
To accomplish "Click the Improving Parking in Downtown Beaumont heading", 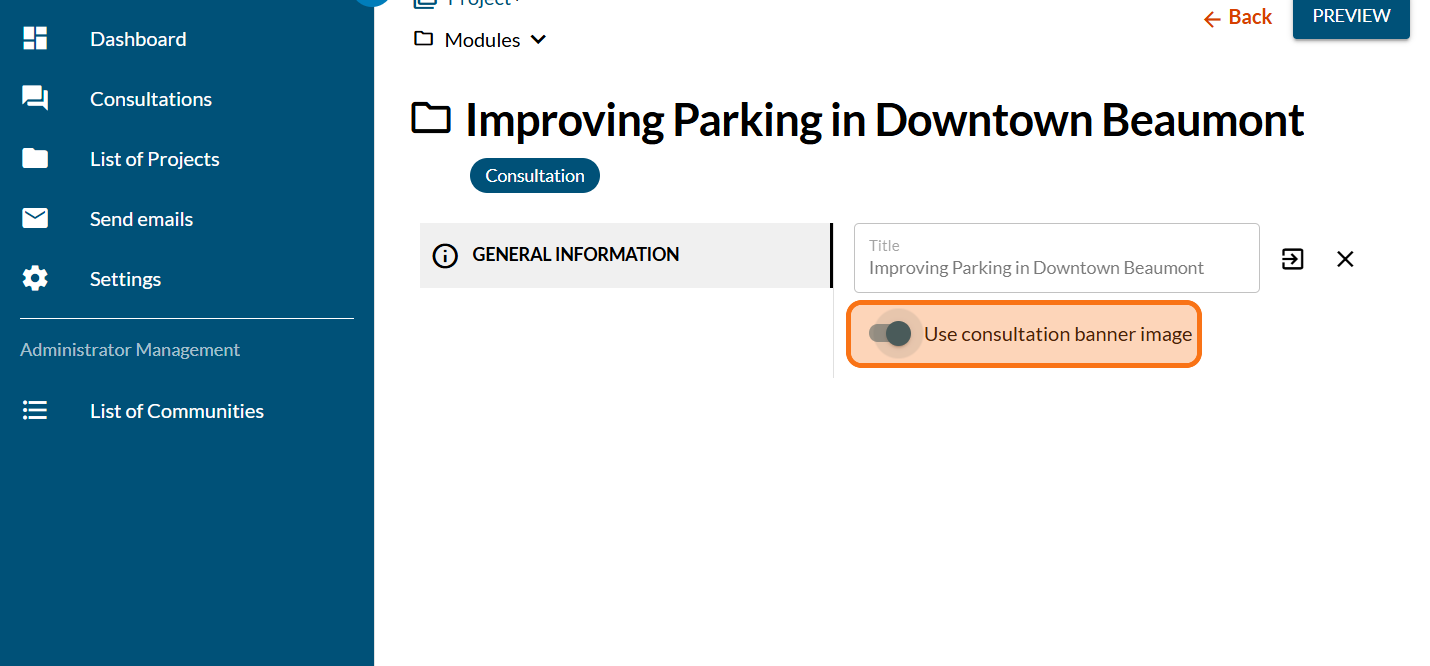I will pyautogui.click(x=884, y=120).
